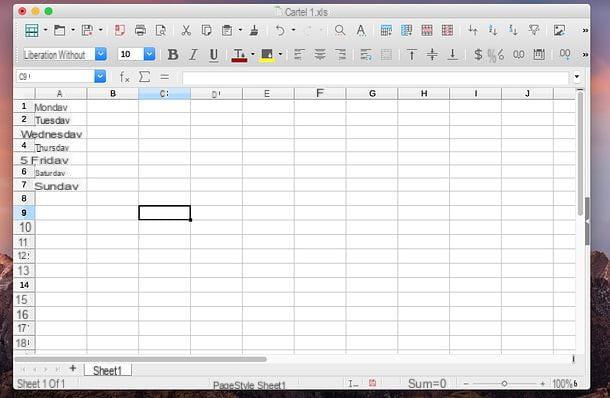The height and width of the screenshot is (398, 610).
Task: Format as percent
Action: tap(495, 55)
